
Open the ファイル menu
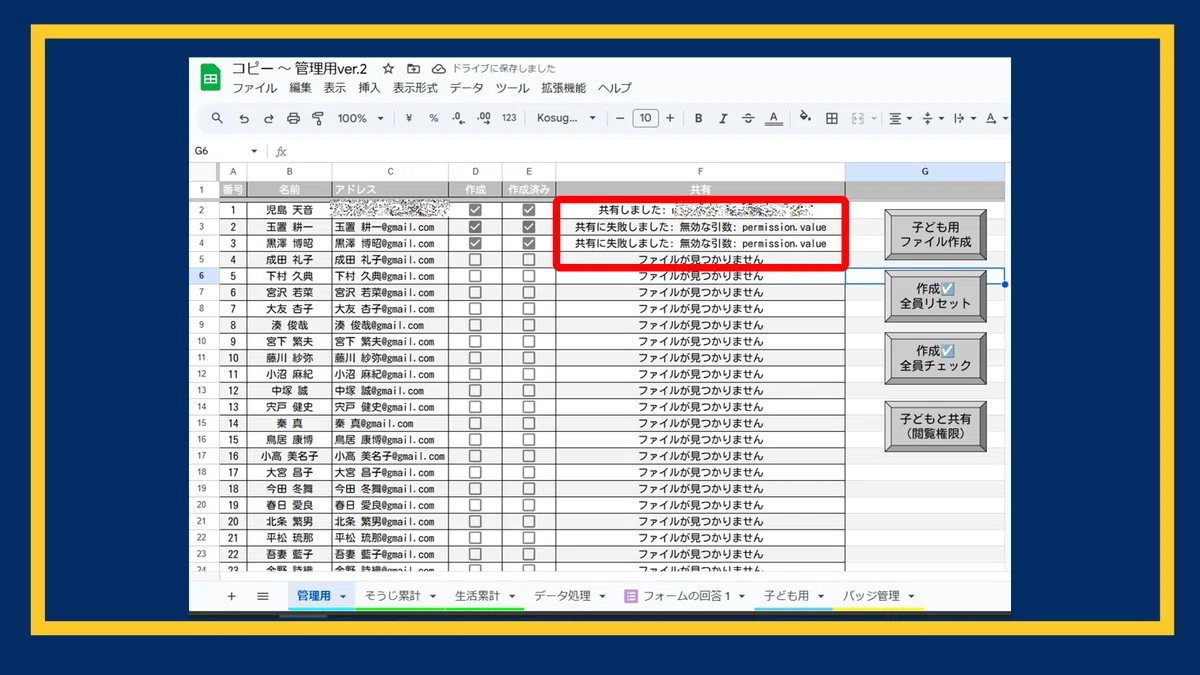point(255,88)
